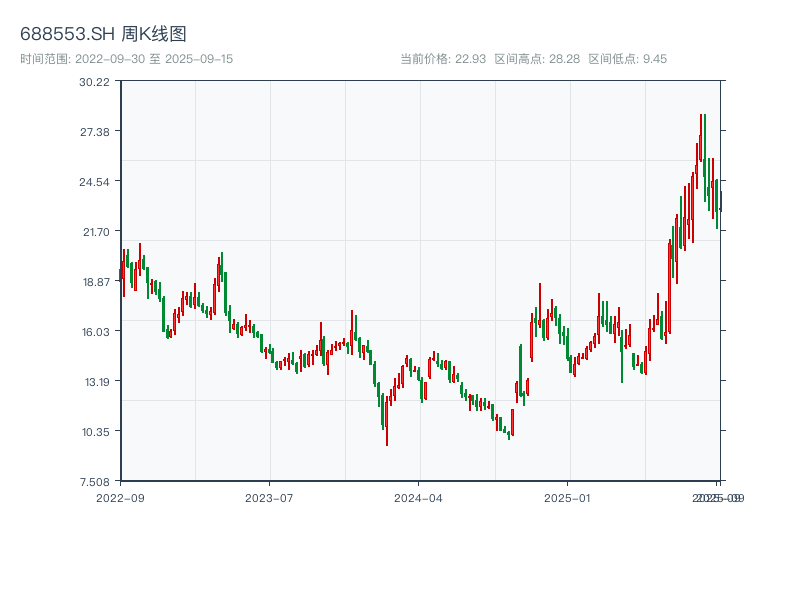Click the x-axis label 2024-04
This screenshot has width=800, height=600.
[x=418, y=498]
